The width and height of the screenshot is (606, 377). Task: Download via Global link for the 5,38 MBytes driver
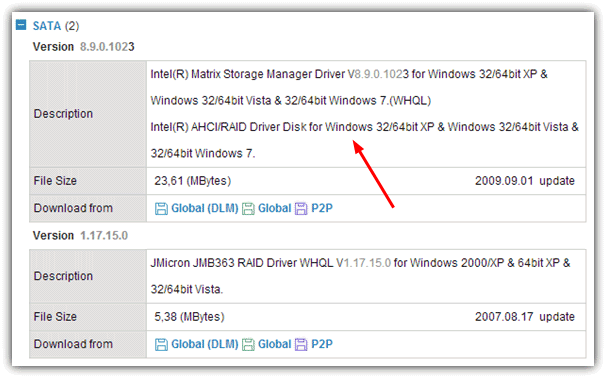click(274, 344)
